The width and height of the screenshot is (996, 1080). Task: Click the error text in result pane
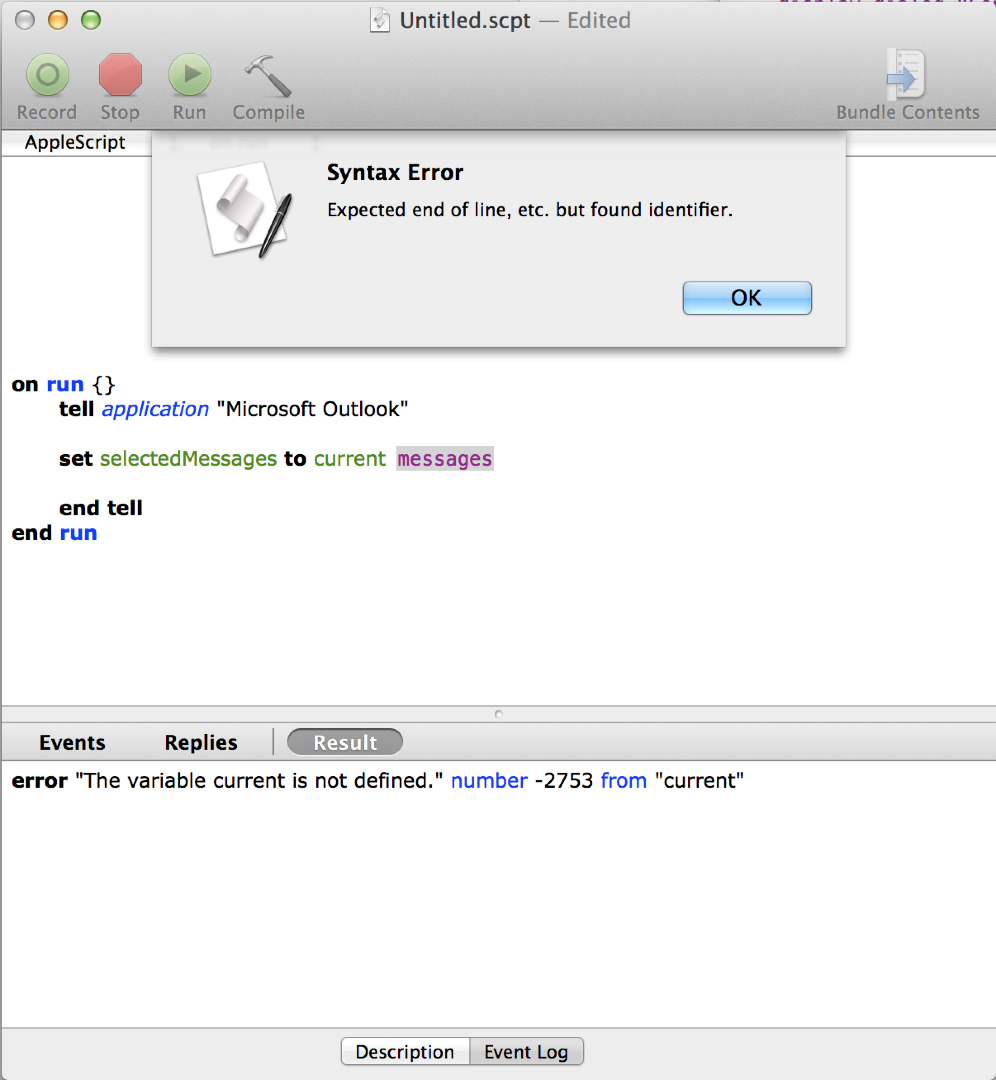pyautogui.click(x=377, y=781)
